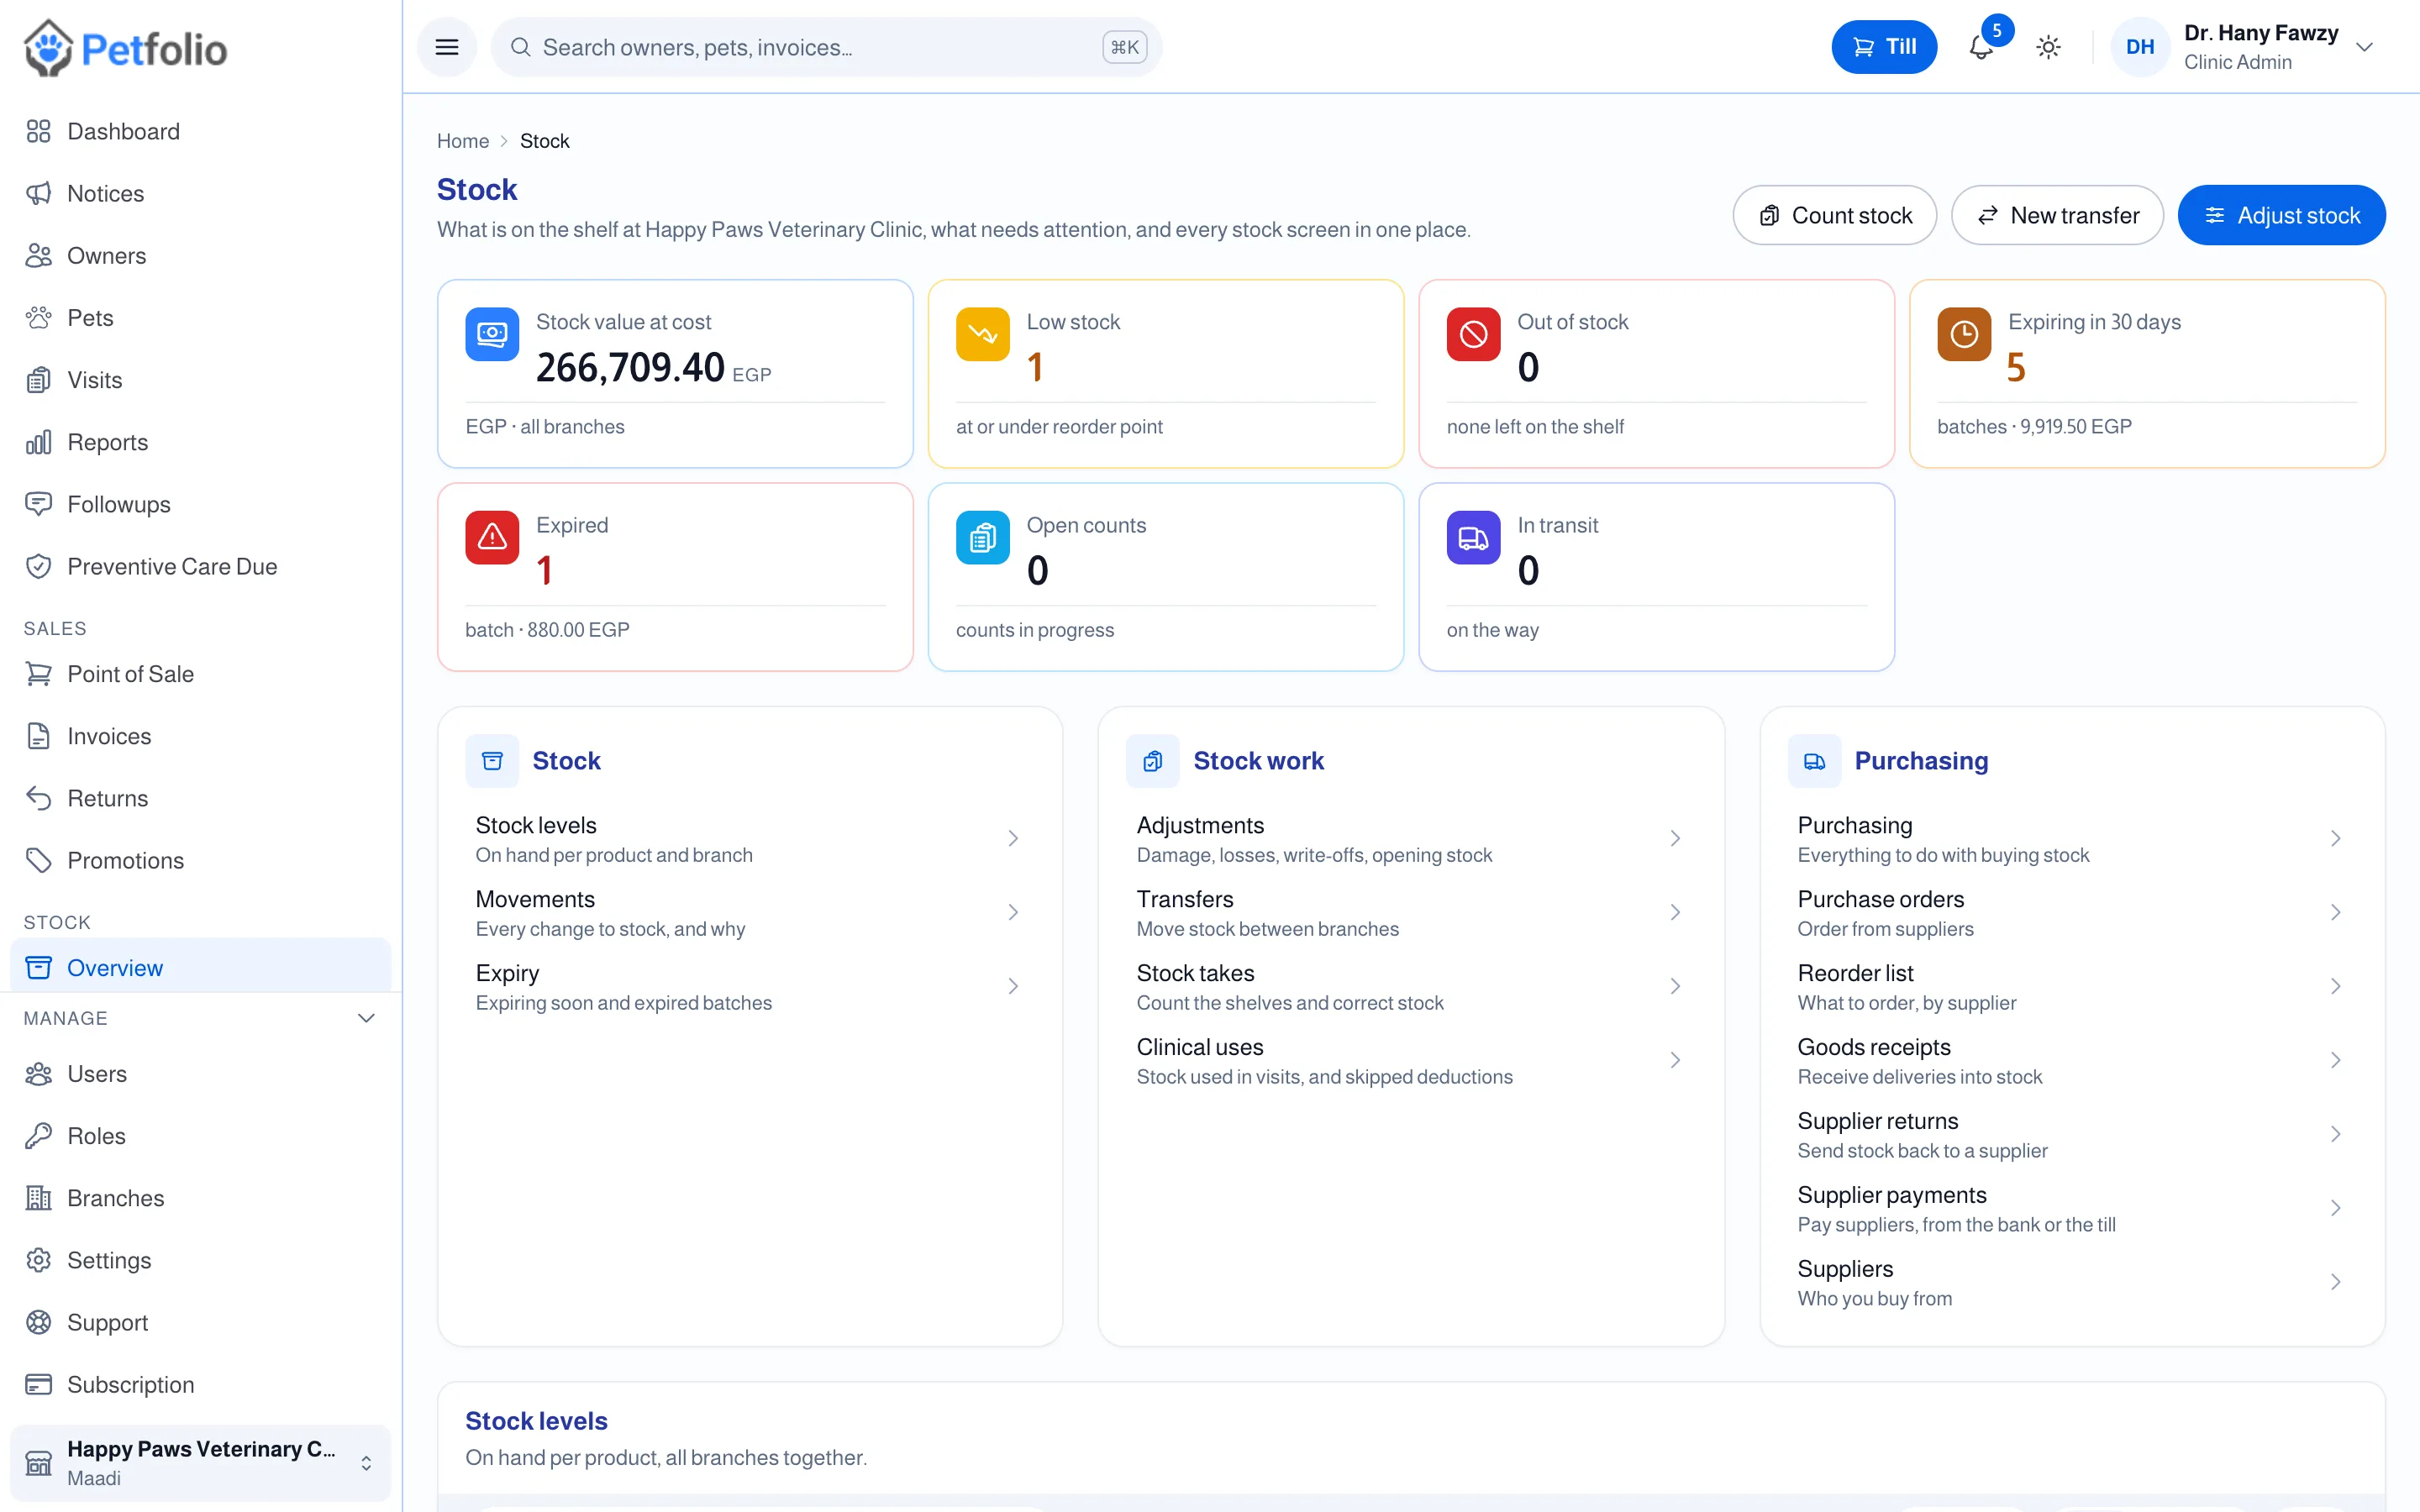Click the Expiring in 30 days clock icon

[1964, 334]
